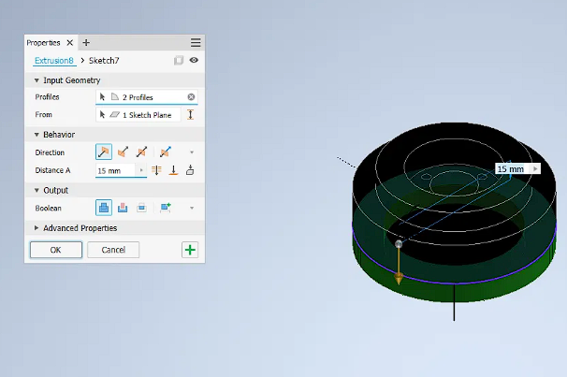This screenshot has width=567, height=377.
Task: Select the Flipped direction icon
Action: tap(123, 152)
